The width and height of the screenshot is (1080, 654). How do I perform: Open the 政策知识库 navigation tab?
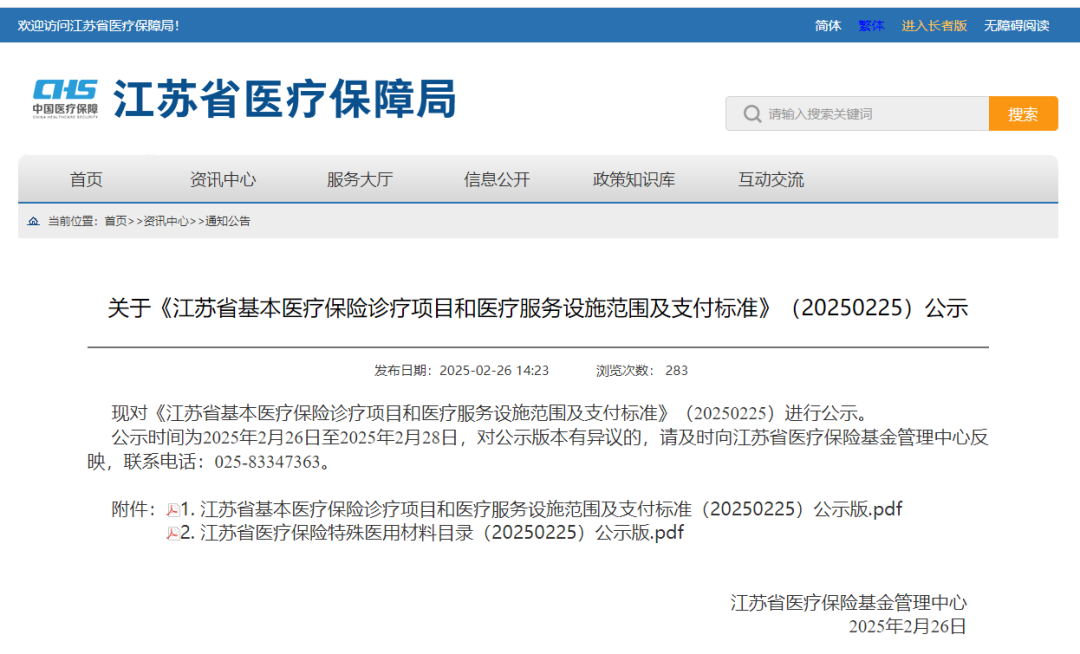tap(634, 180)
